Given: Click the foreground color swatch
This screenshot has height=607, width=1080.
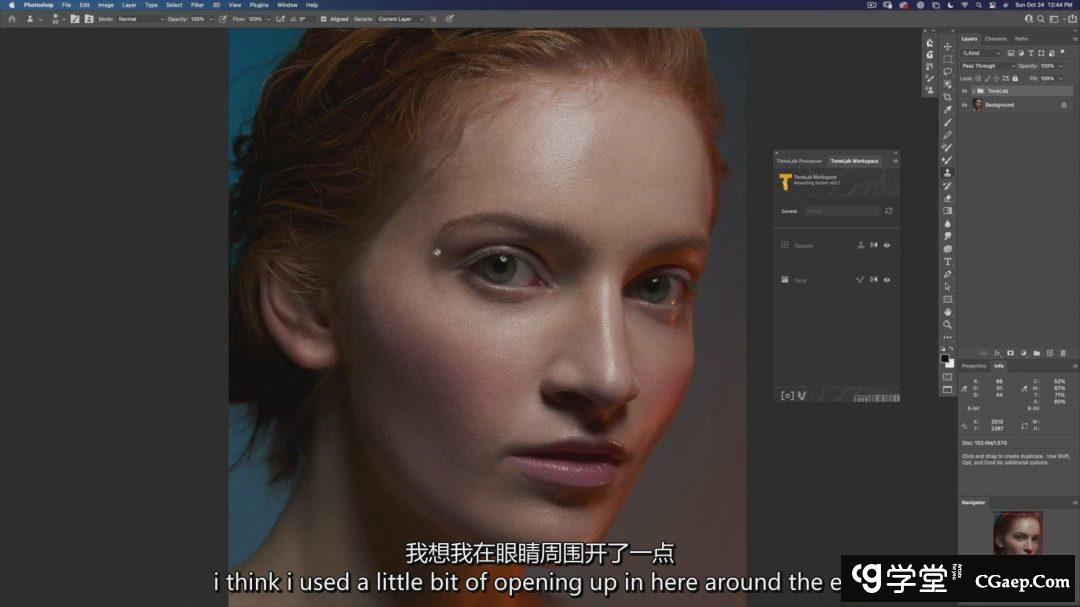Looking at the screenshot, I should (x=944, y=358).
